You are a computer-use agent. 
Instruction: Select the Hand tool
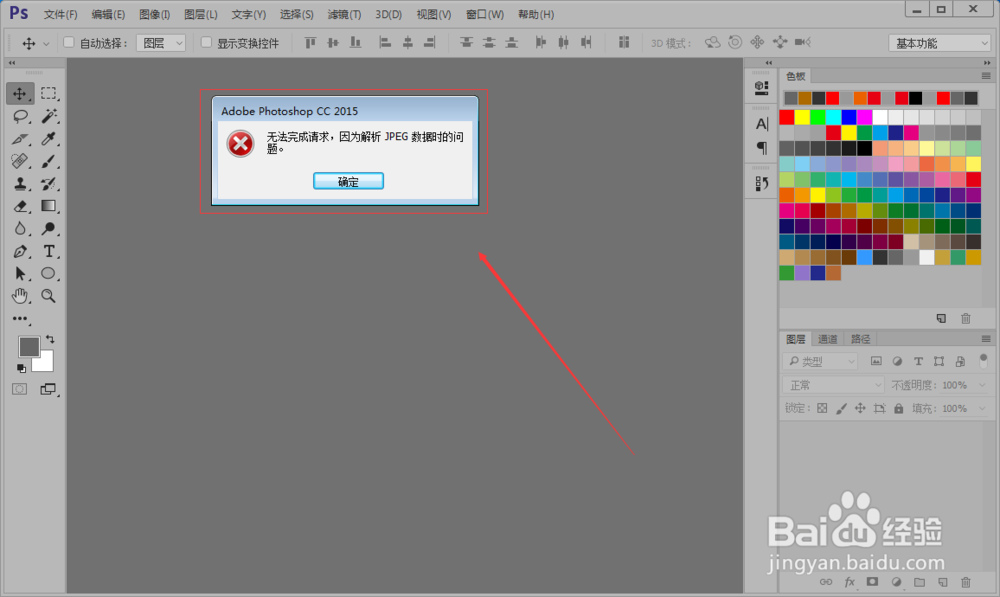[20, 296]
